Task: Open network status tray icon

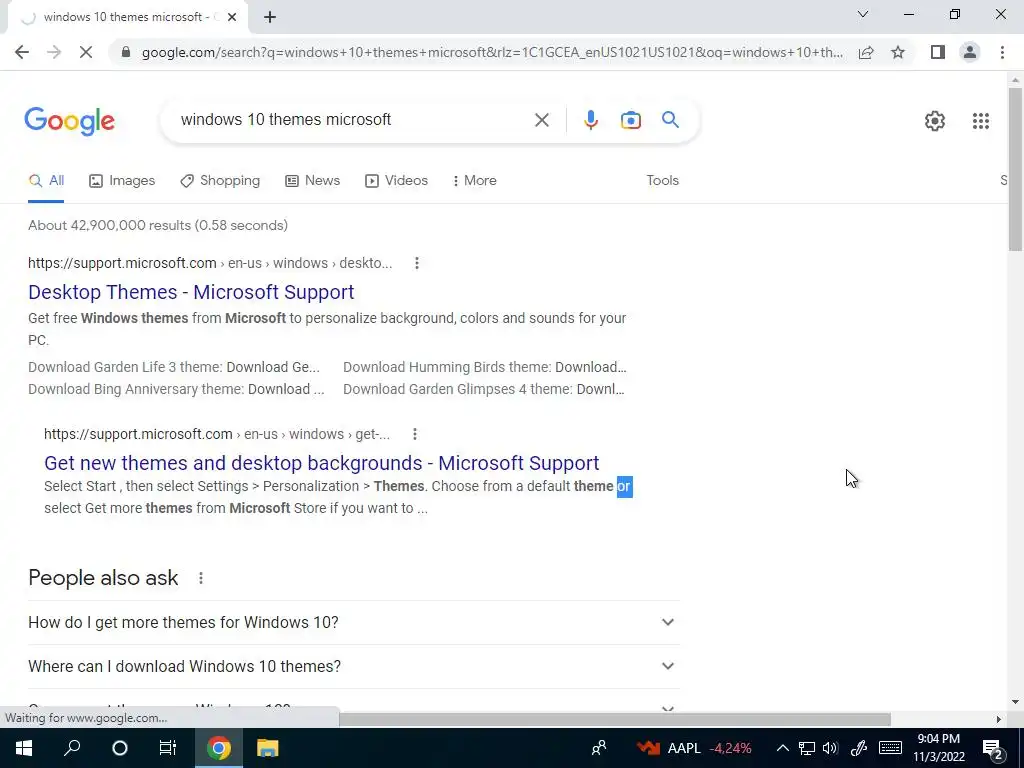Action: pos(807,748)
